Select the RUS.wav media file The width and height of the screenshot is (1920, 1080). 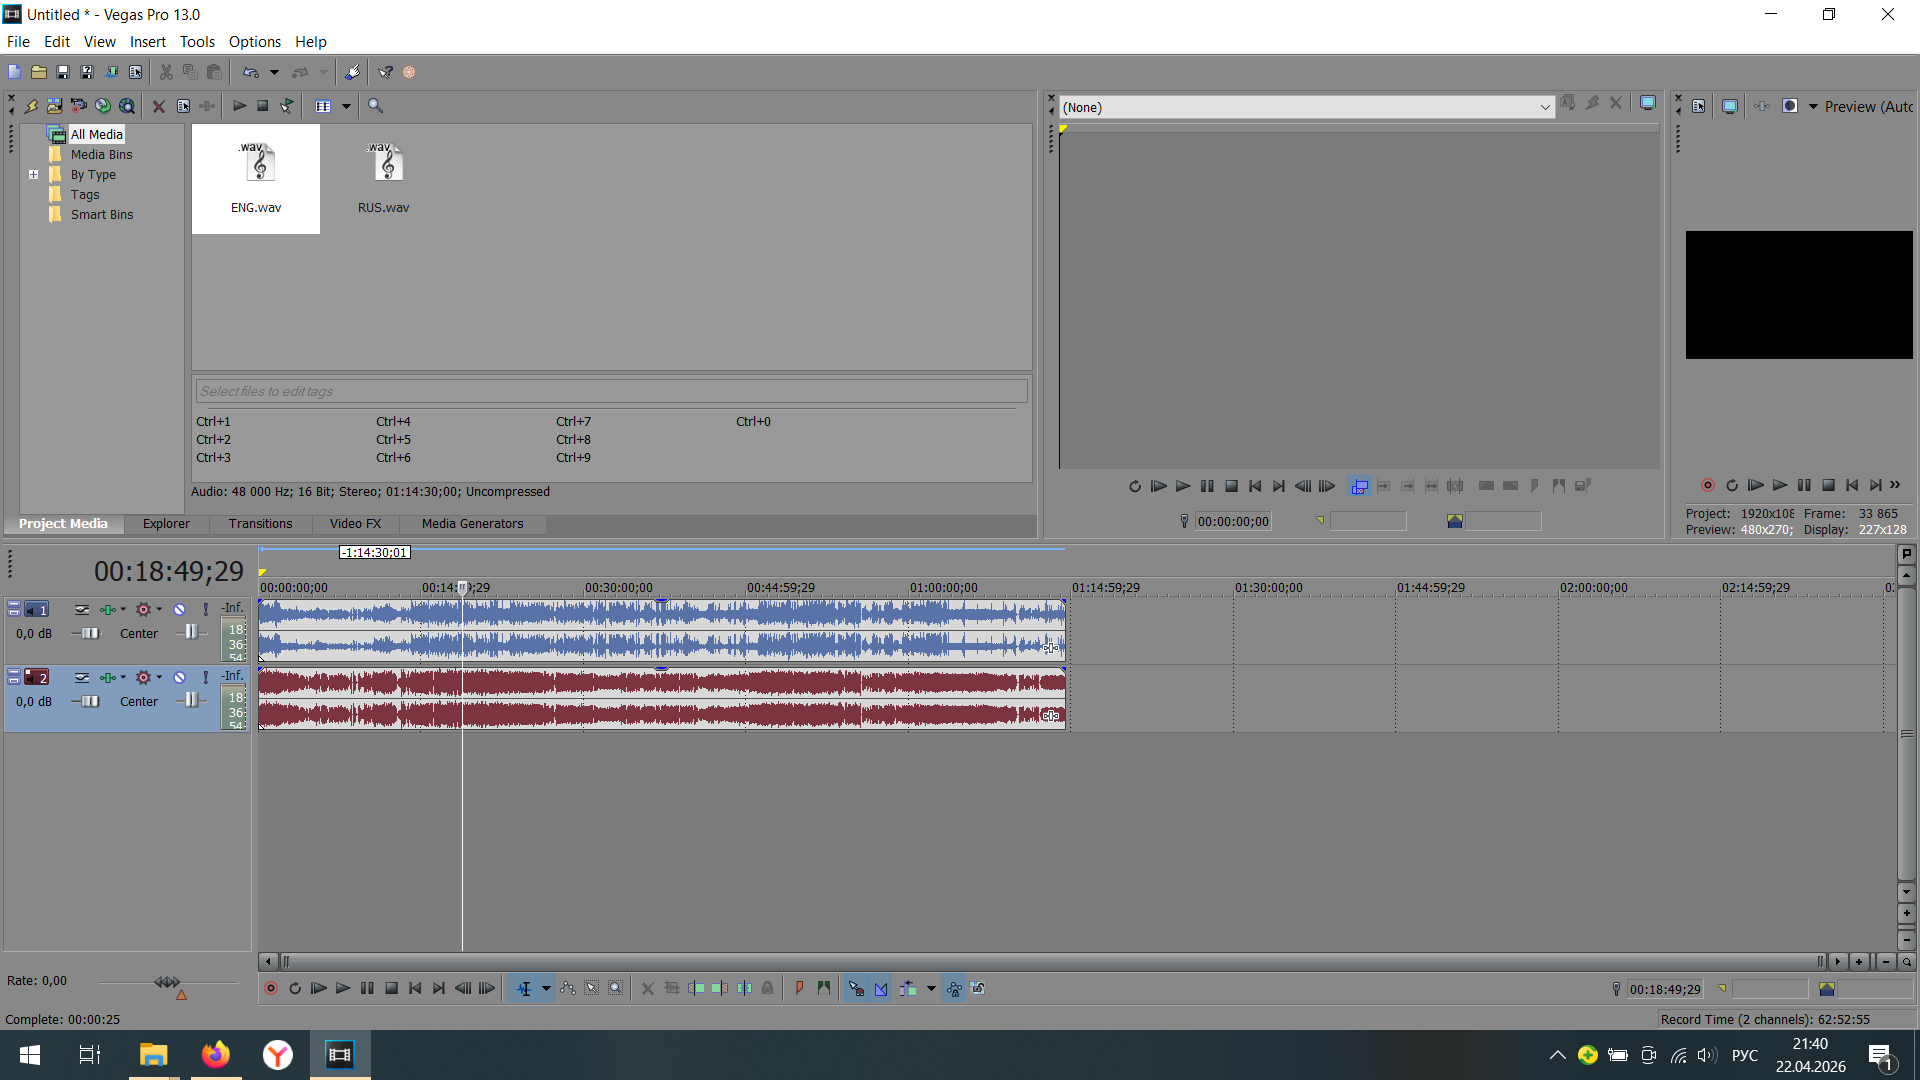[384, 178]
